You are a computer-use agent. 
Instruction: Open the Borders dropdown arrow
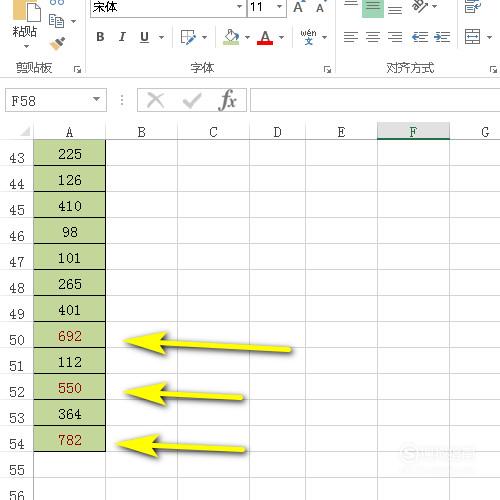pyautogui.click(x=204, y=37)
